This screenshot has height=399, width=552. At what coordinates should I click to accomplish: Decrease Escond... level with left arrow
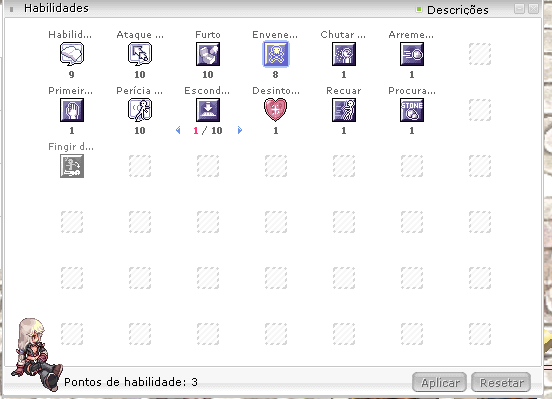pos(178,130)
